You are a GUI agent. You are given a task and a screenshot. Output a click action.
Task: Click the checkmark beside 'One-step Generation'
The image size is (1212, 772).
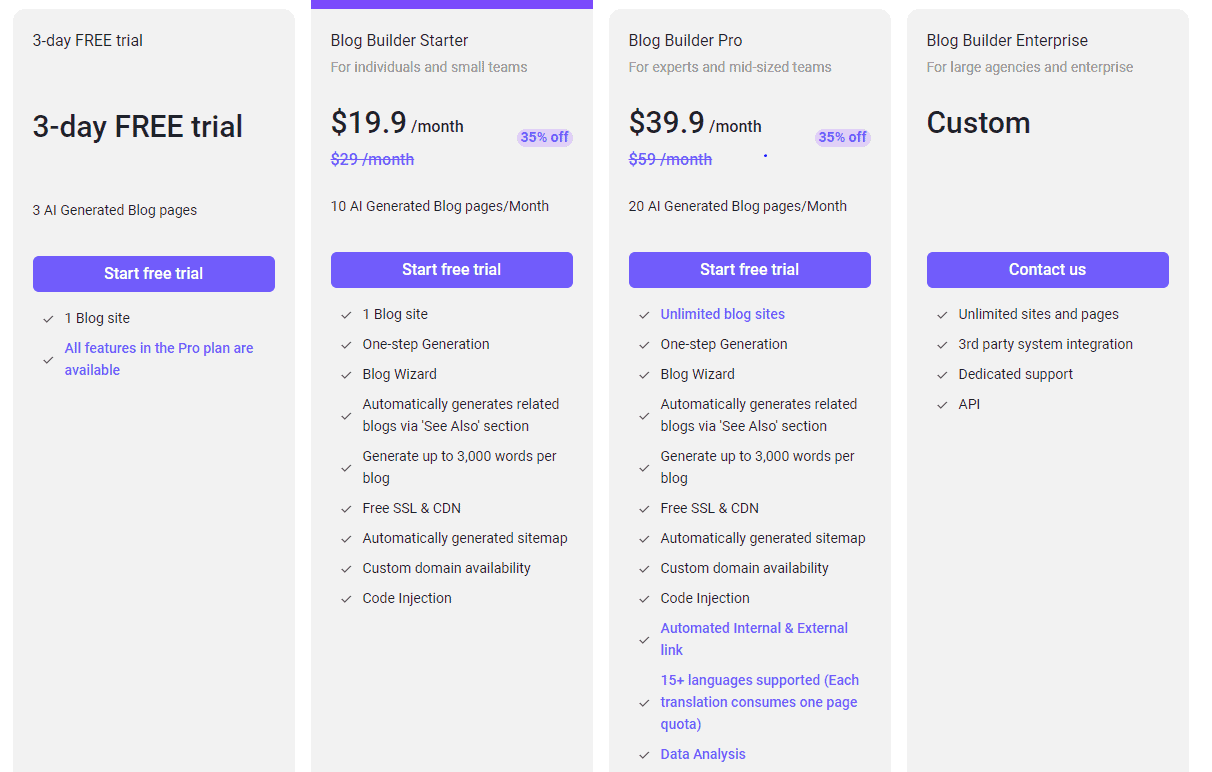tap(346, 344)
